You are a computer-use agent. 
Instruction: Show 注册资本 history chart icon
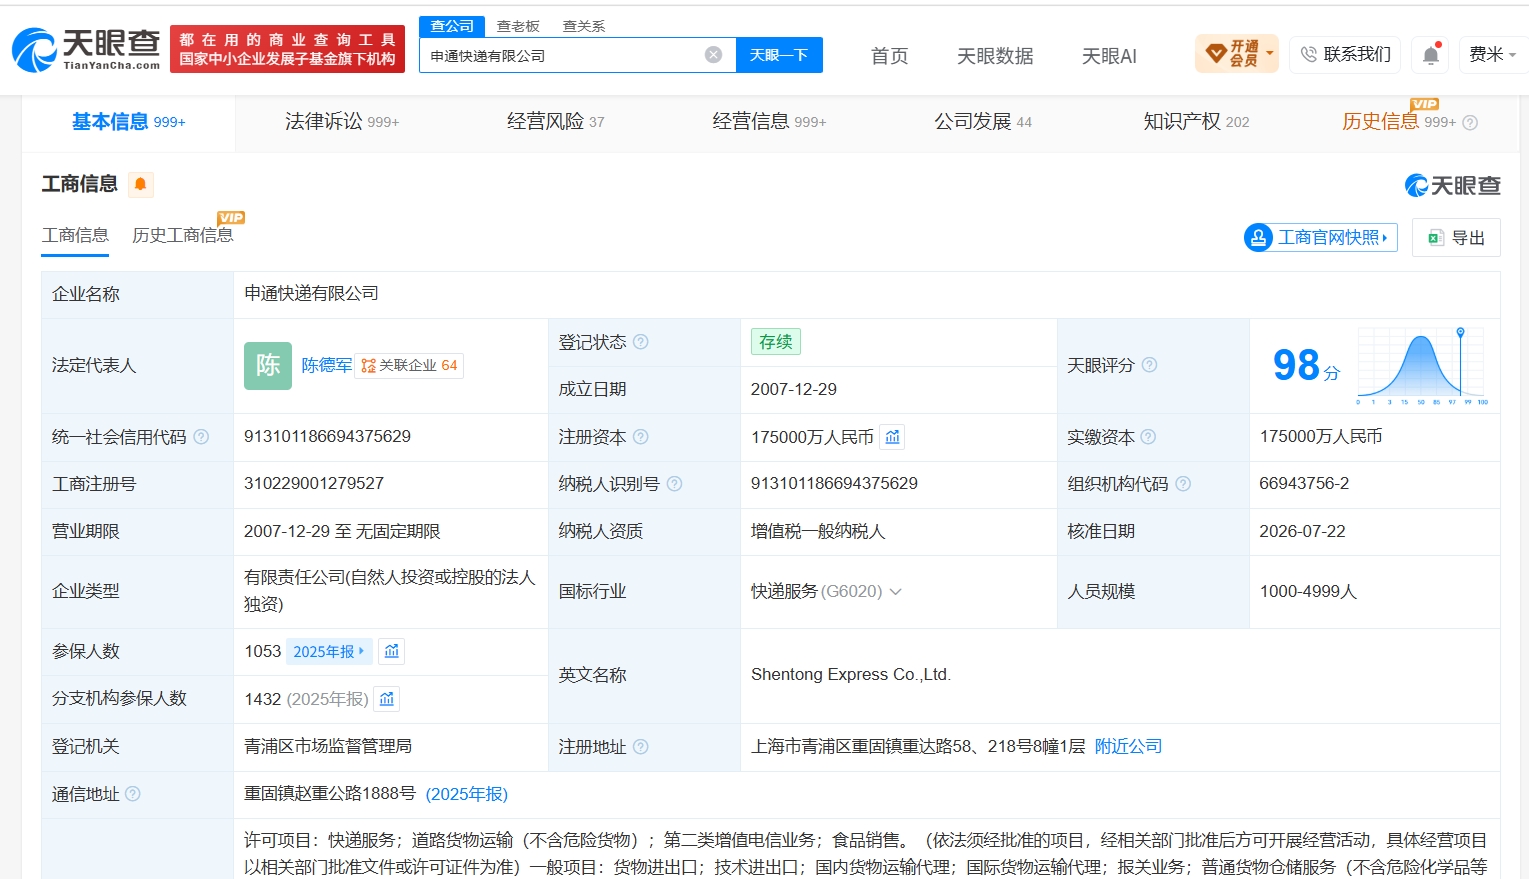pos(893,437)
